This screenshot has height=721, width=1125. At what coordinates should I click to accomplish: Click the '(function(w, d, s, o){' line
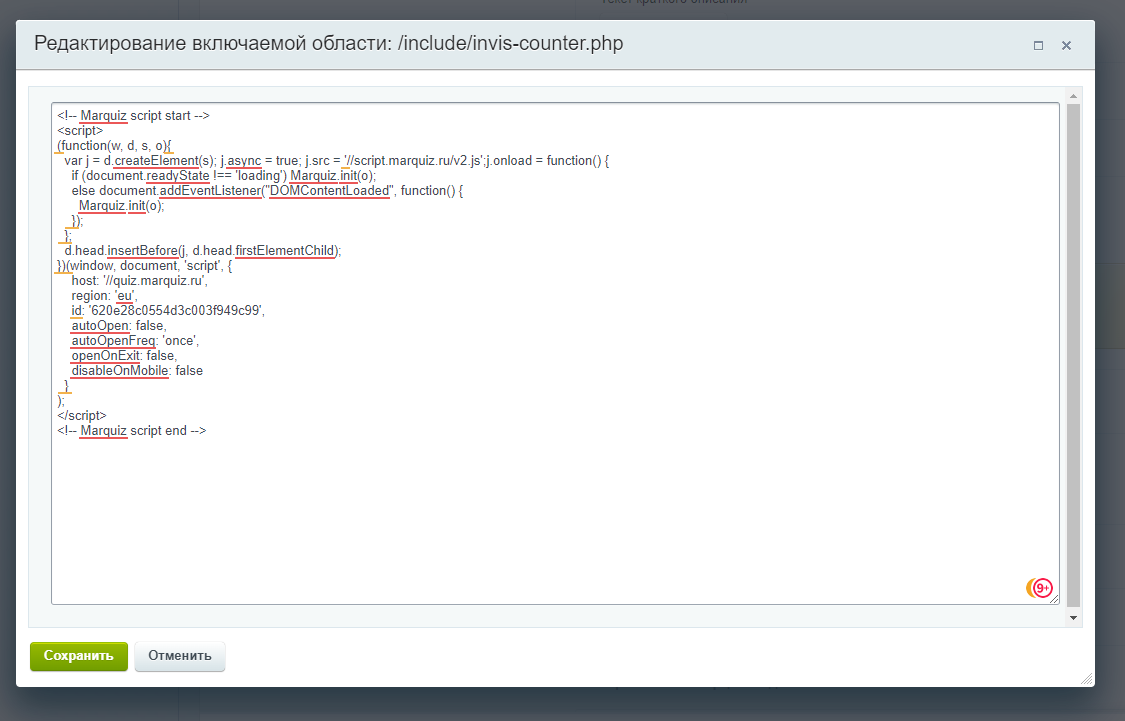tap(114, 146)
